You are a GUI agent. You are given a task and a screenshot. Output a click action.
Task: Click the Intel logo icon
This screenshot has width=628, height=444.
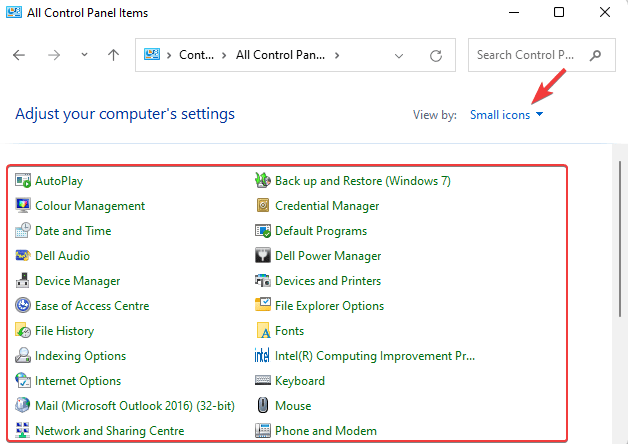coord(262,356)
